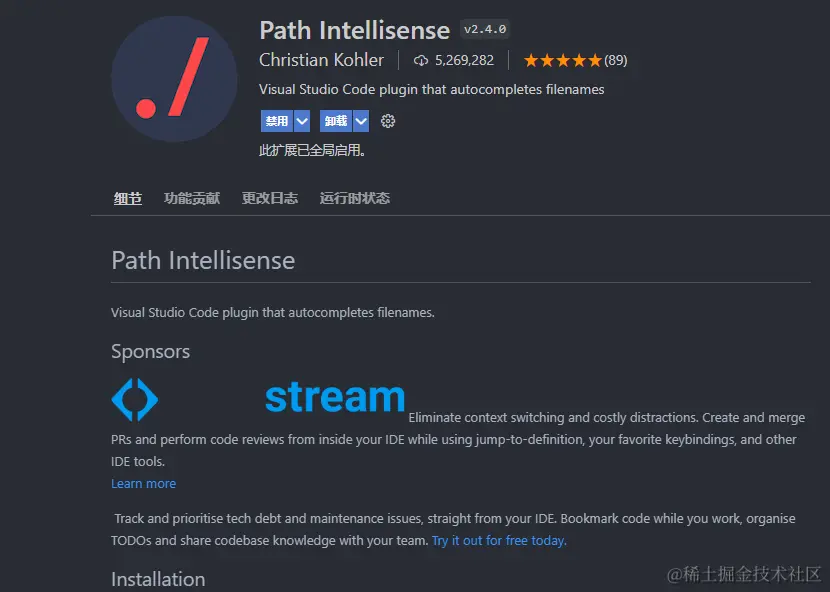
Task: Click the download count cloud icon
Action: click(421, 61)
